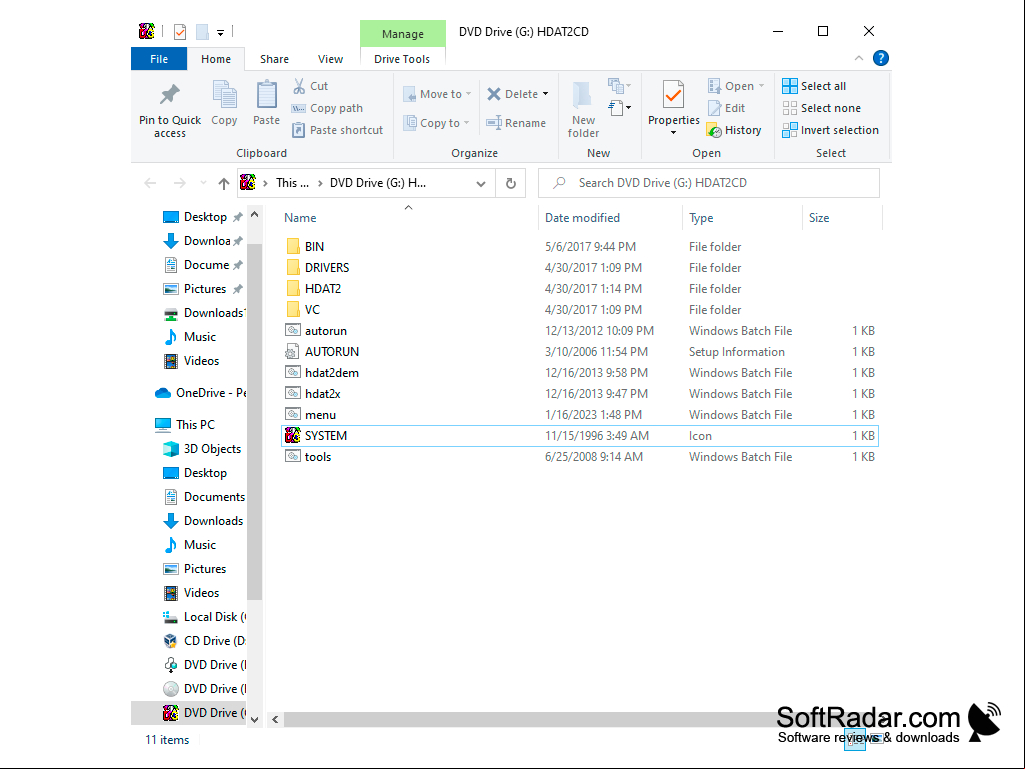Image resolution: width=1025 pixels, height=769 pixels.
Task: Open the Delete options dropdown arrow
Action: pyautogui.click(x=545, y=94)
